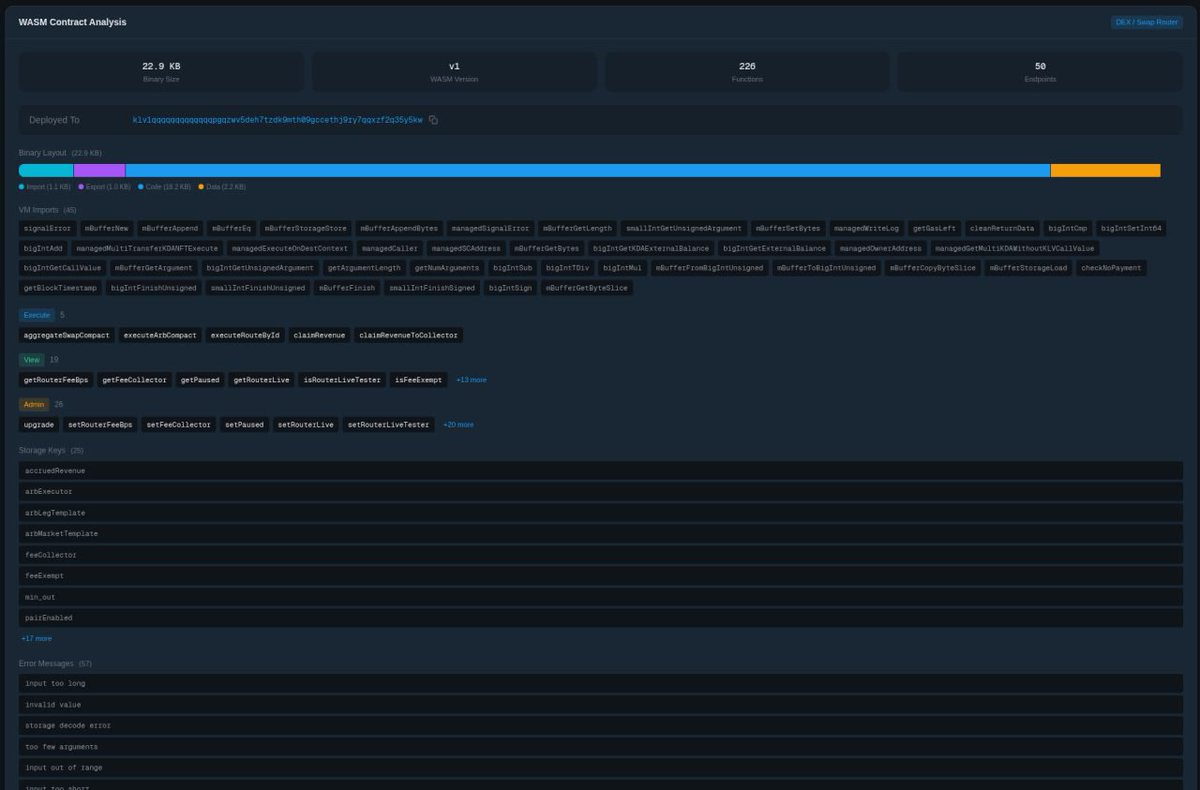Click the Execute category badge
Image resolution: width=1200 pixels, height=790 pixels.
pyautogui.click(x=36, y=315)
